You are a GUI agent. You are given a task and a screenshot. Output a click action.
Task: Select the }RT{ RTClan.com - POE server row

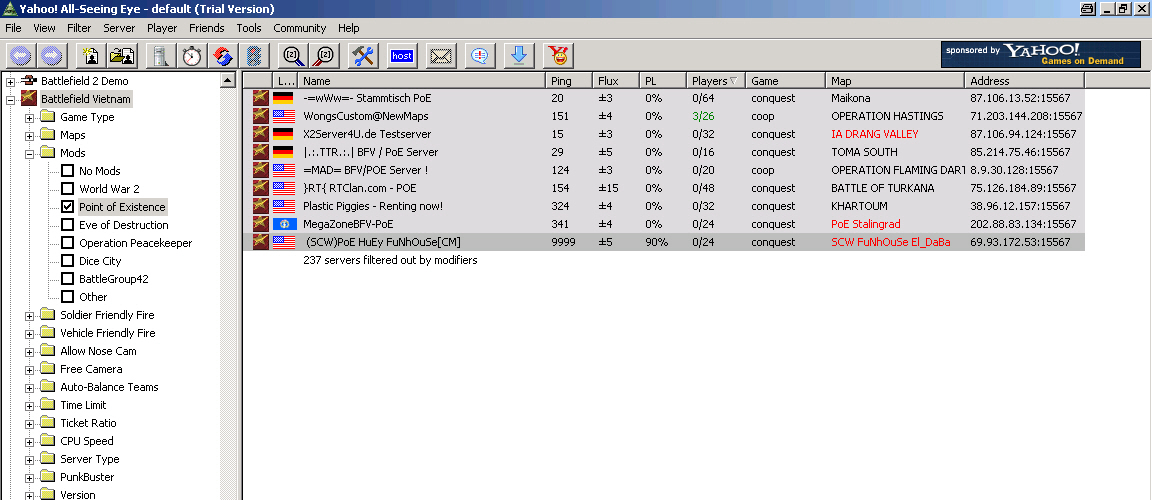pyautogui.click(x=663, y=188)
